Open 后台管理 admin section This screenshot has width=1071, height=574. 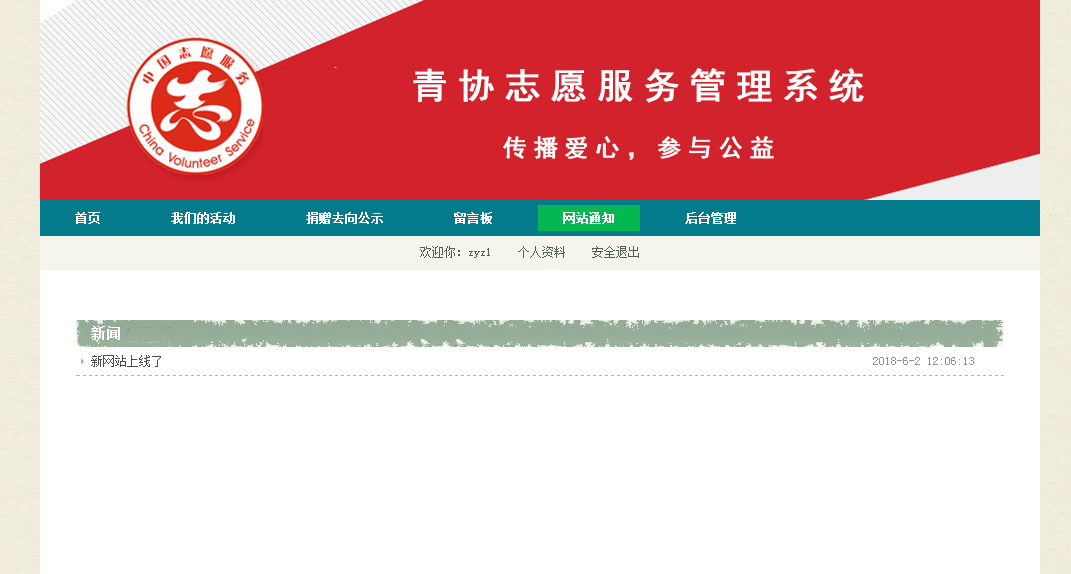coord(710,218)
